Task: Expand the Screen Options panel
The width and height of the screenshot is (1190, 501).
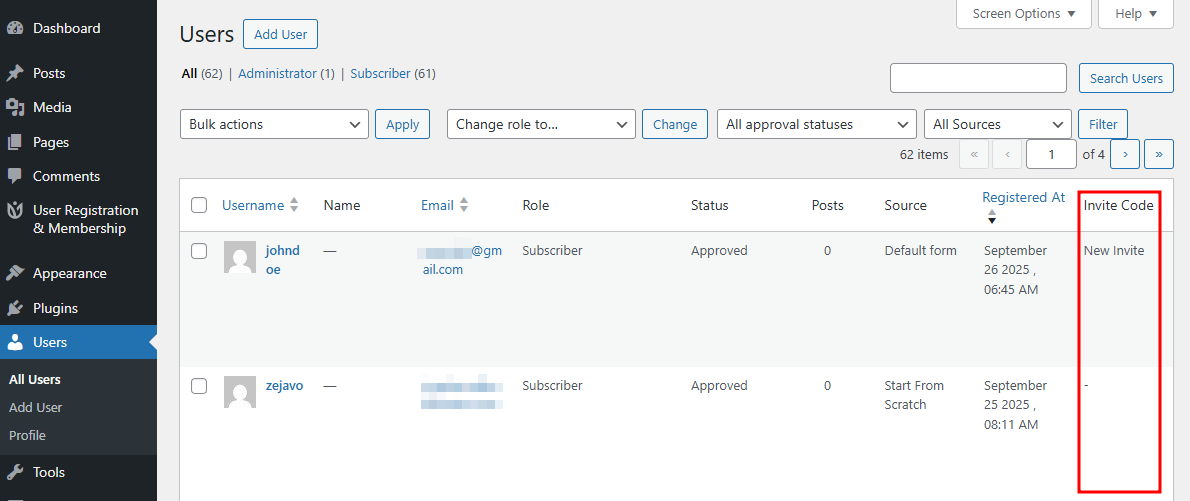Action: click(1024, 14)
